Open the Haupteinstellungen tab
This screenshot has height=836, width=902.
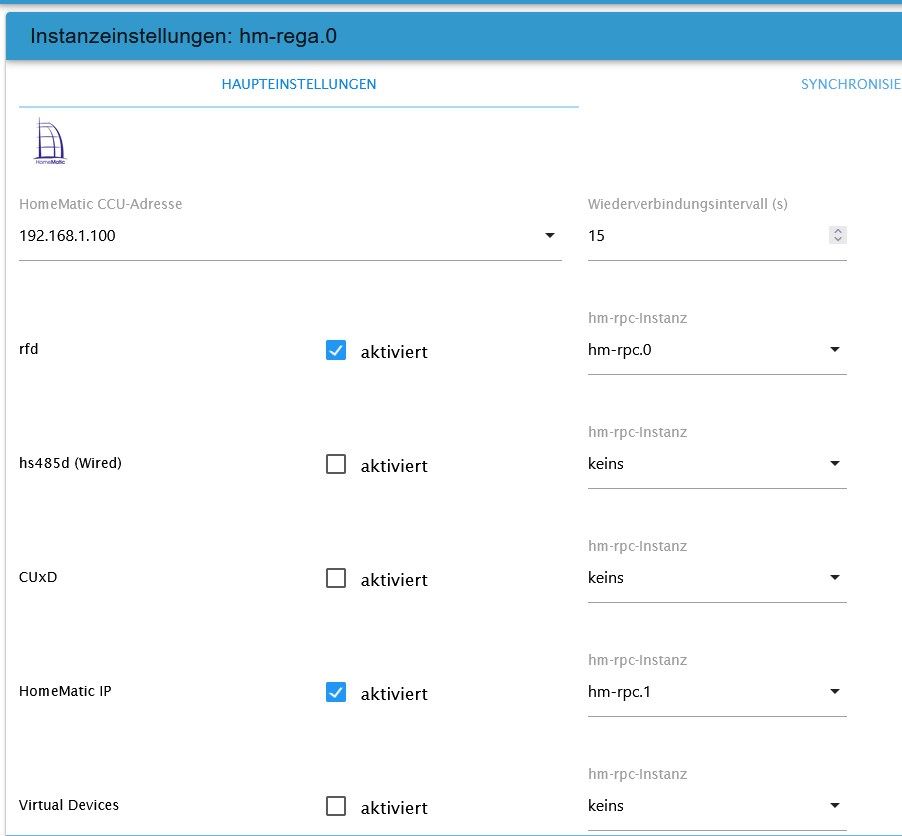[299, 84]
